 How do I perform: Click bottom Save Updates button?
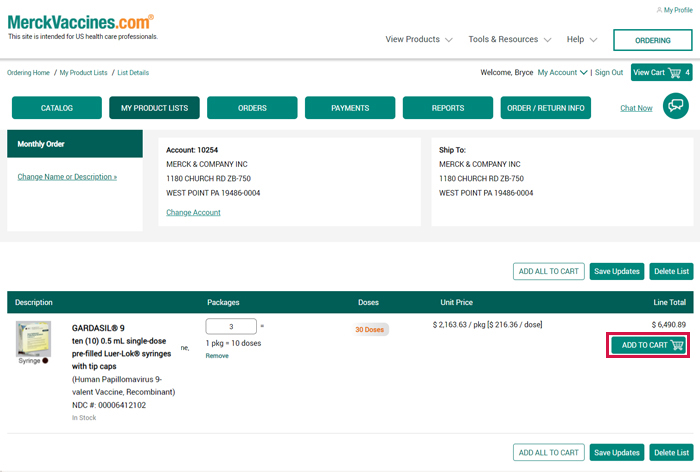pos(617,452)
